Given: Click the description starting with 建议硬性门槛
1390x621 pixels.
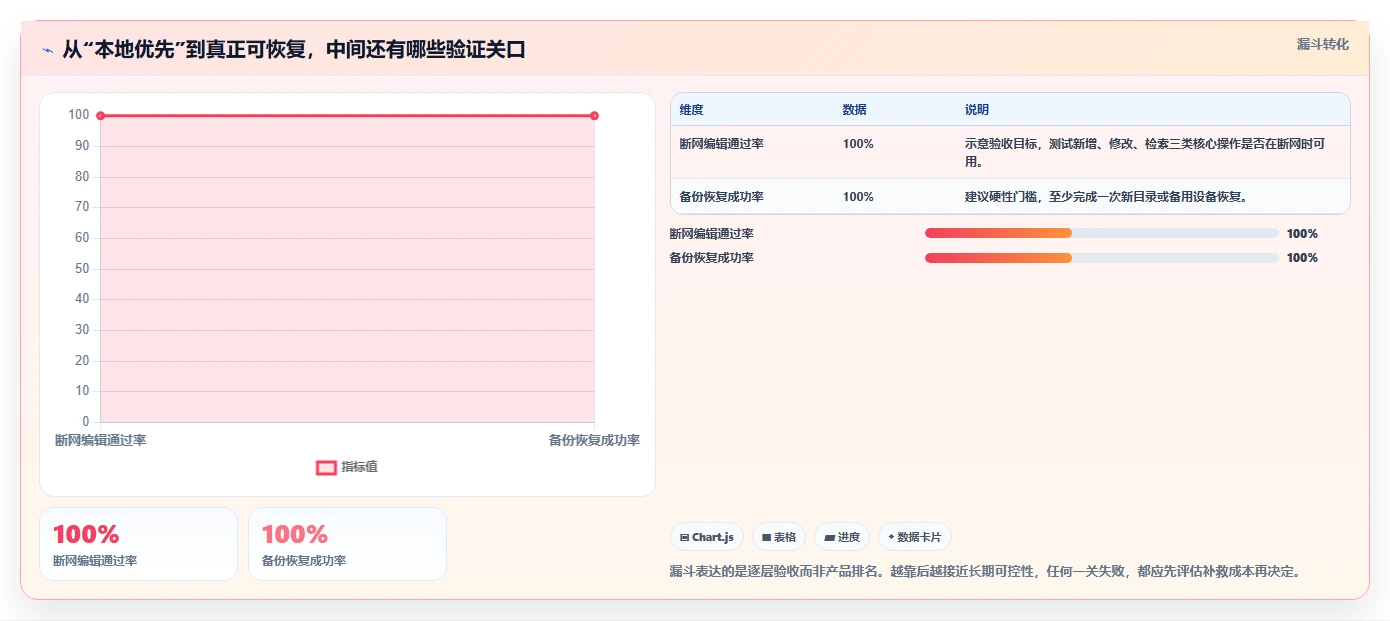Looking at the screenshot, I should click(1106, 197).
